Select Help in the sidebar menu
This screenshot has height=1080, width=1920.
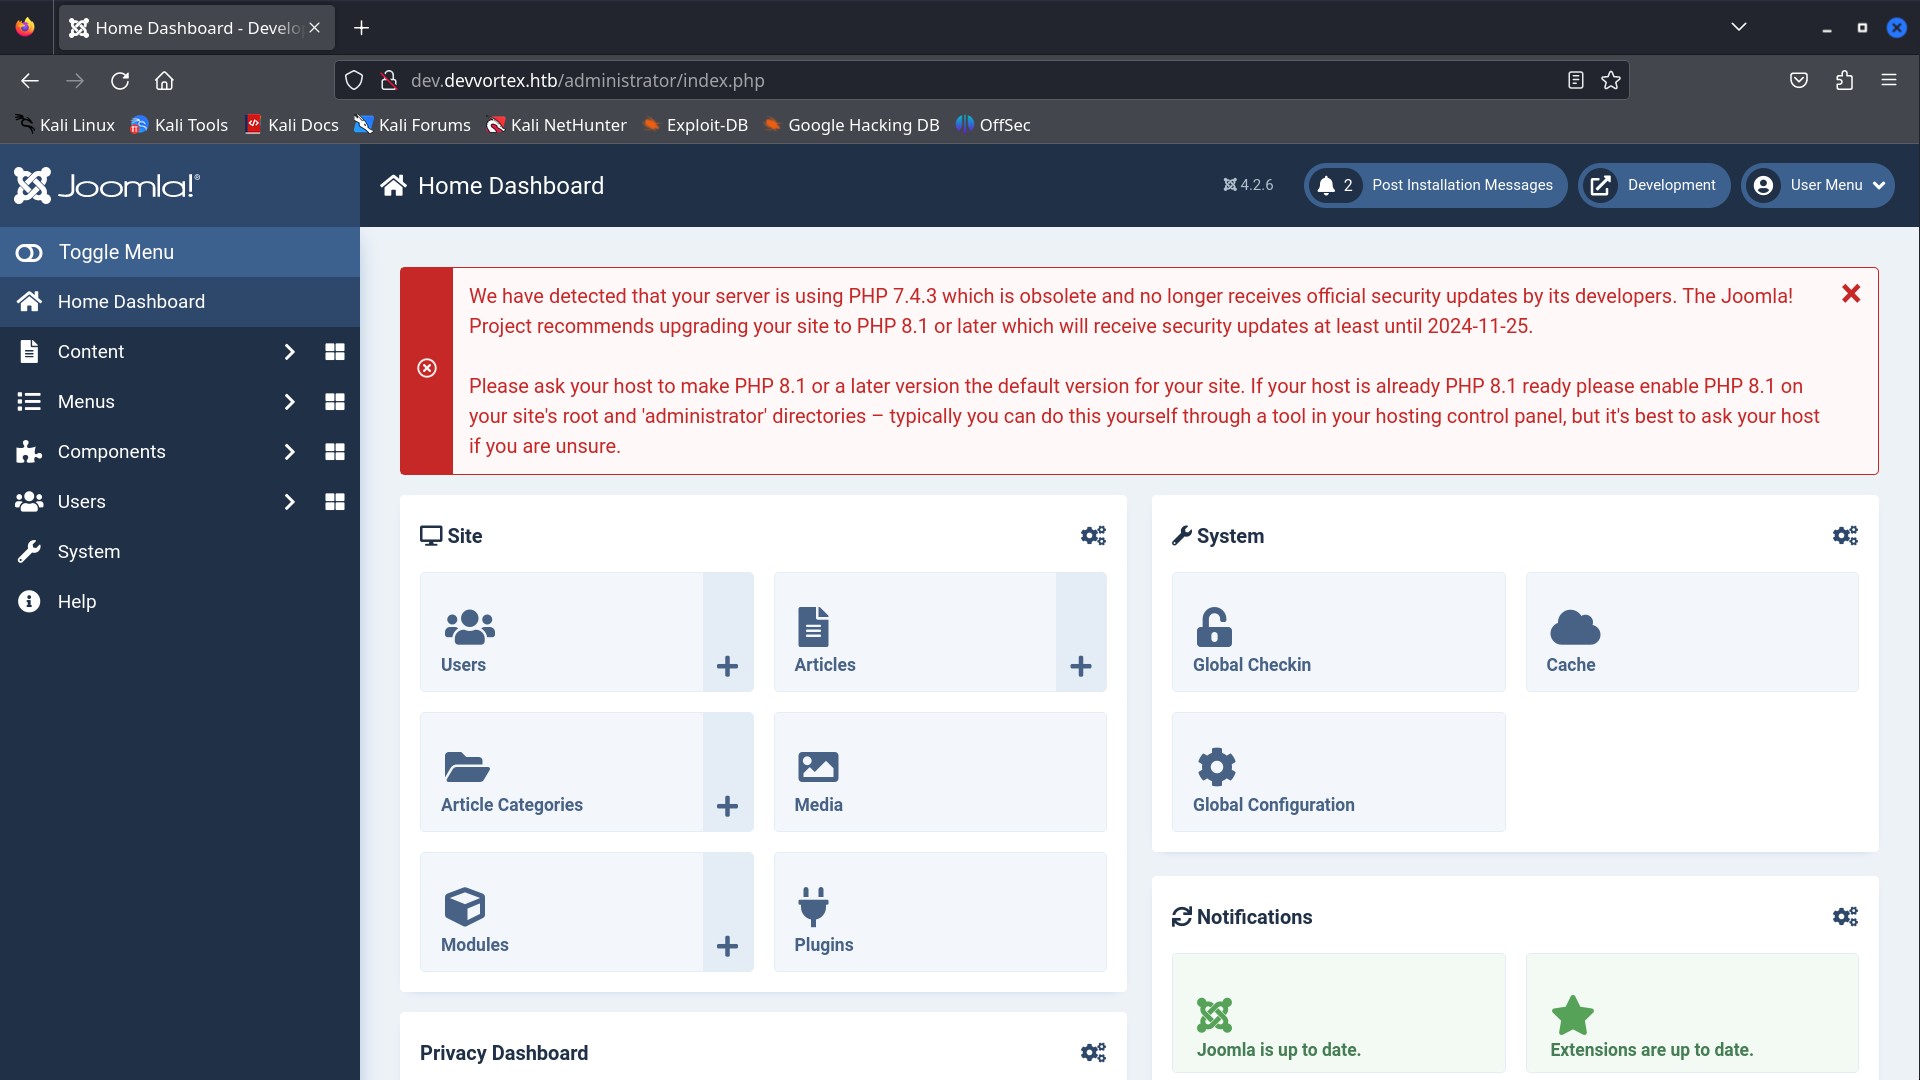coord(76,602)
